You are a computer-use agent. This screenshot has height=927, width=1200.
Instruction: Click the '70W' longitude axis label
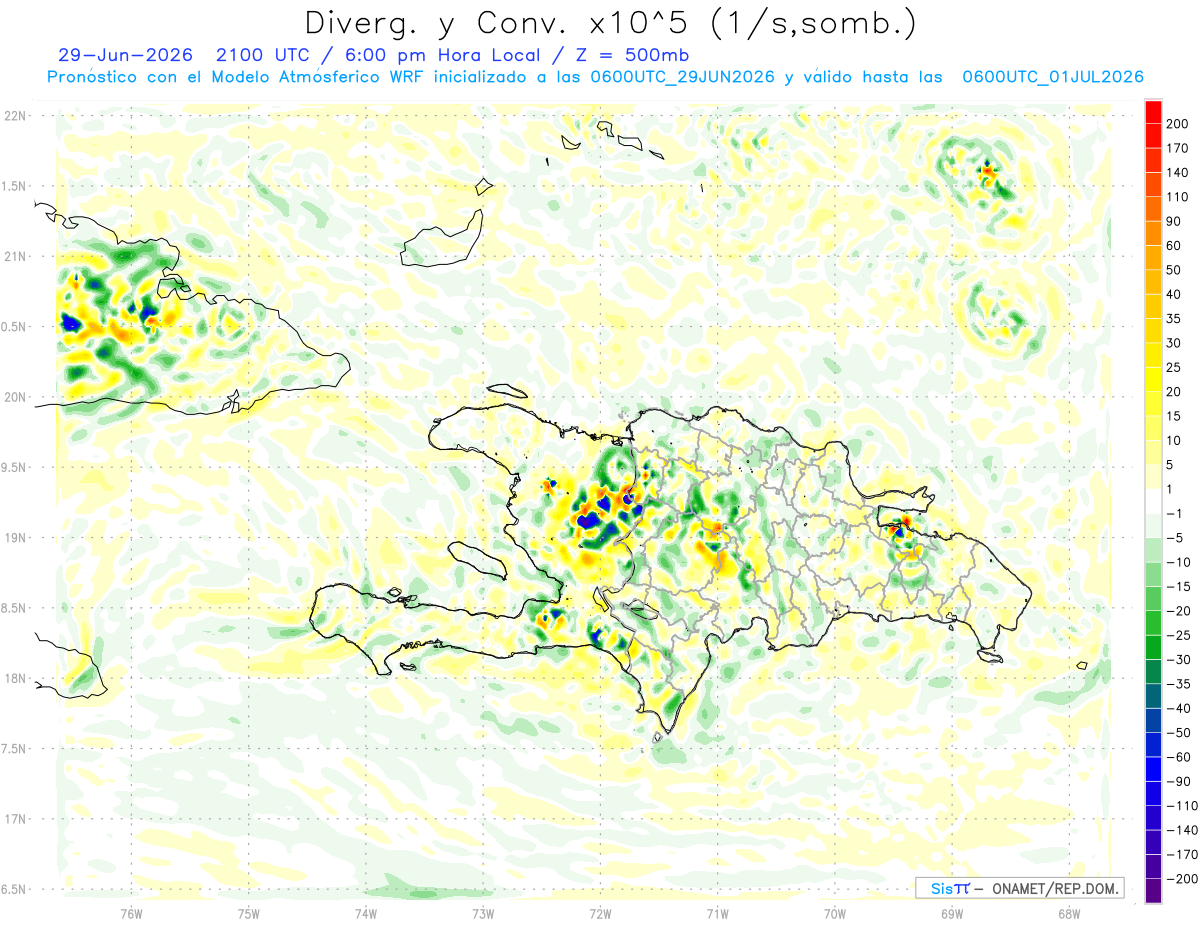834,913
